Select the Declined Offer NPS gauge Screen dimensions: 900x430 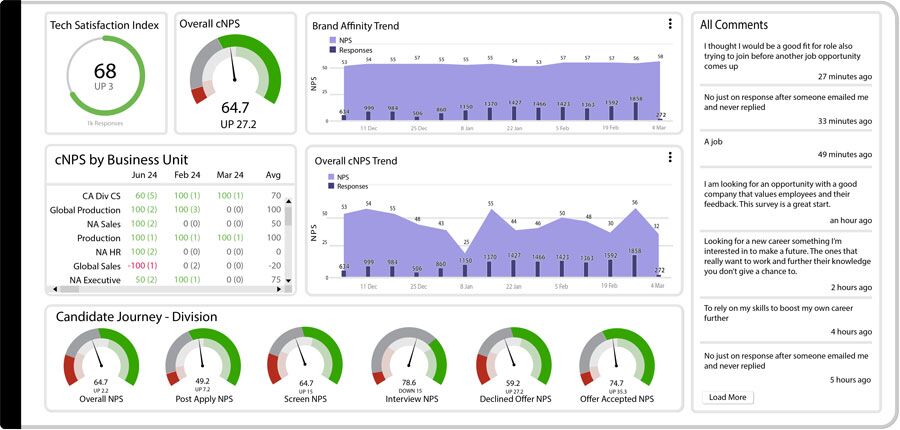click(x=514, y=358)
